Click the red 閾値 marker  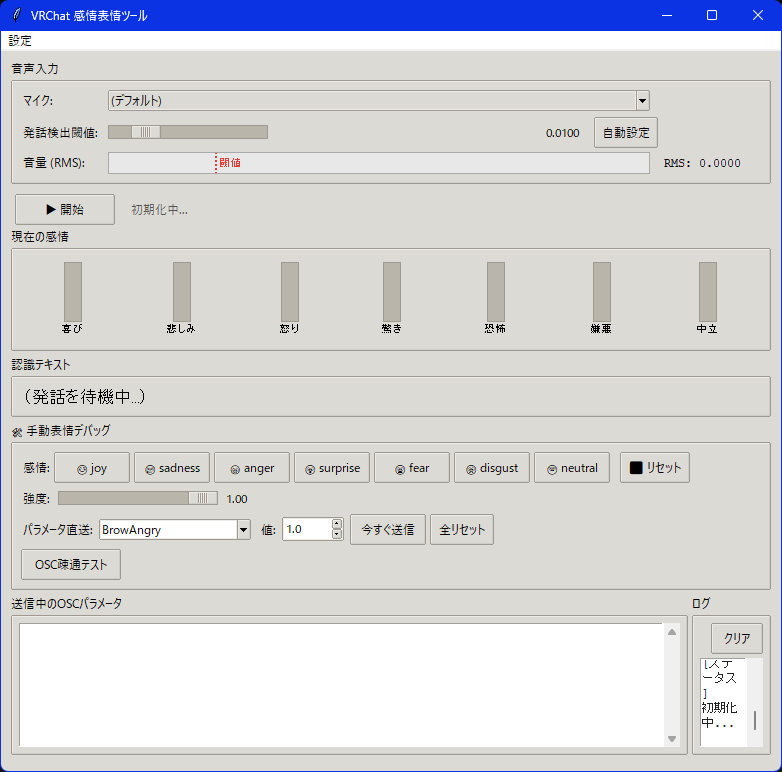(229, 163)
